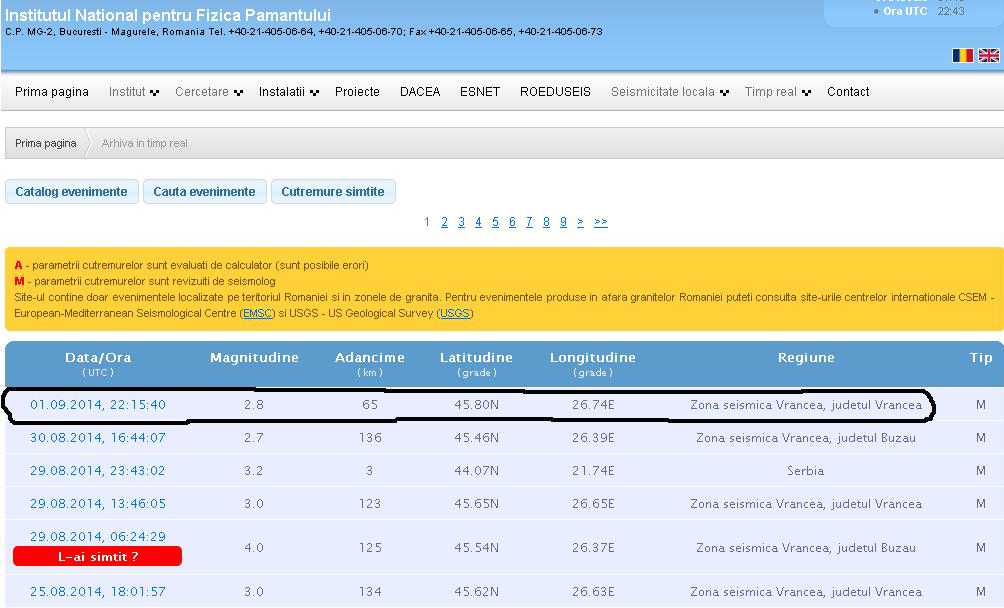The width and height of the screenshot is (1004, 608).
Task: Expand the Instalatii menu
Action: [x=288, y=92]
